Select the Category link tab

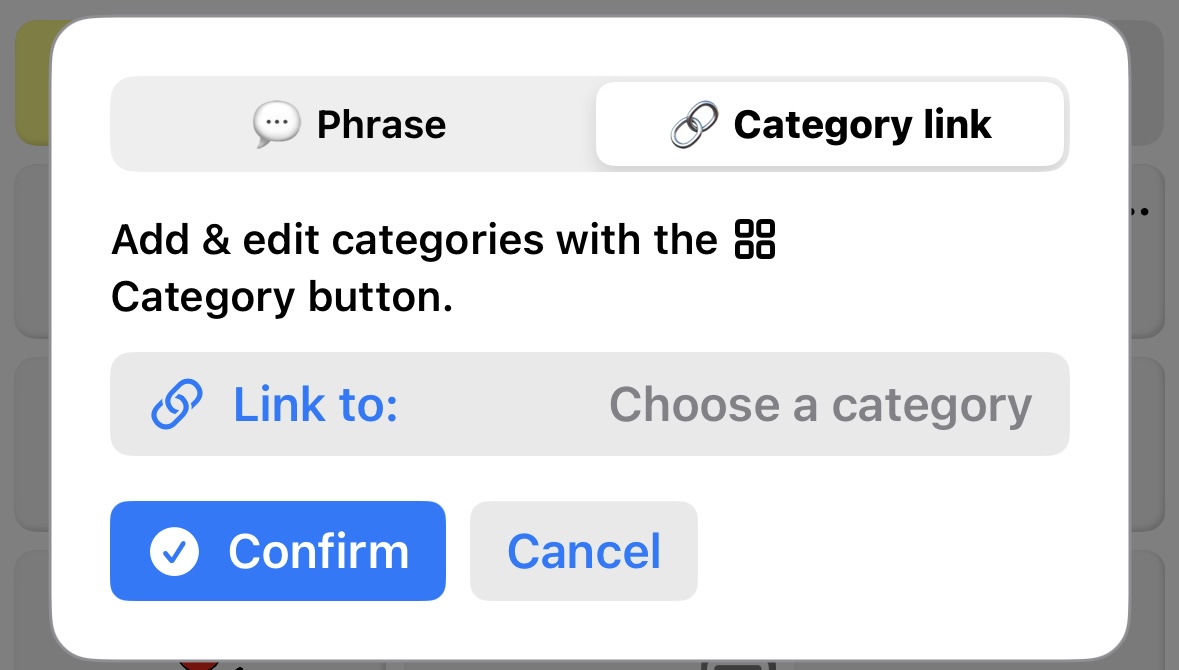click(x=830, y=125)
